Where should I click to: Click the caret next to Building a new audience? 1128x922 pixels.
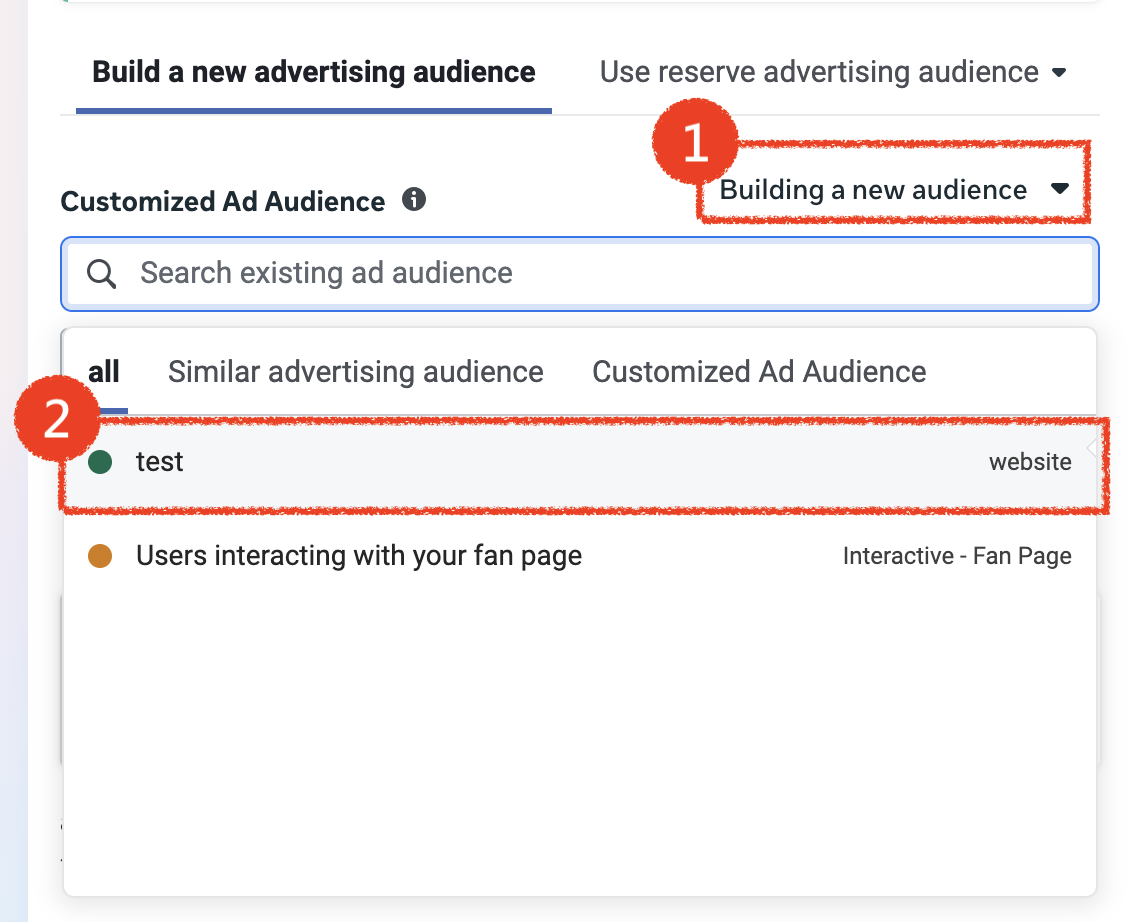coord(1060,189)
